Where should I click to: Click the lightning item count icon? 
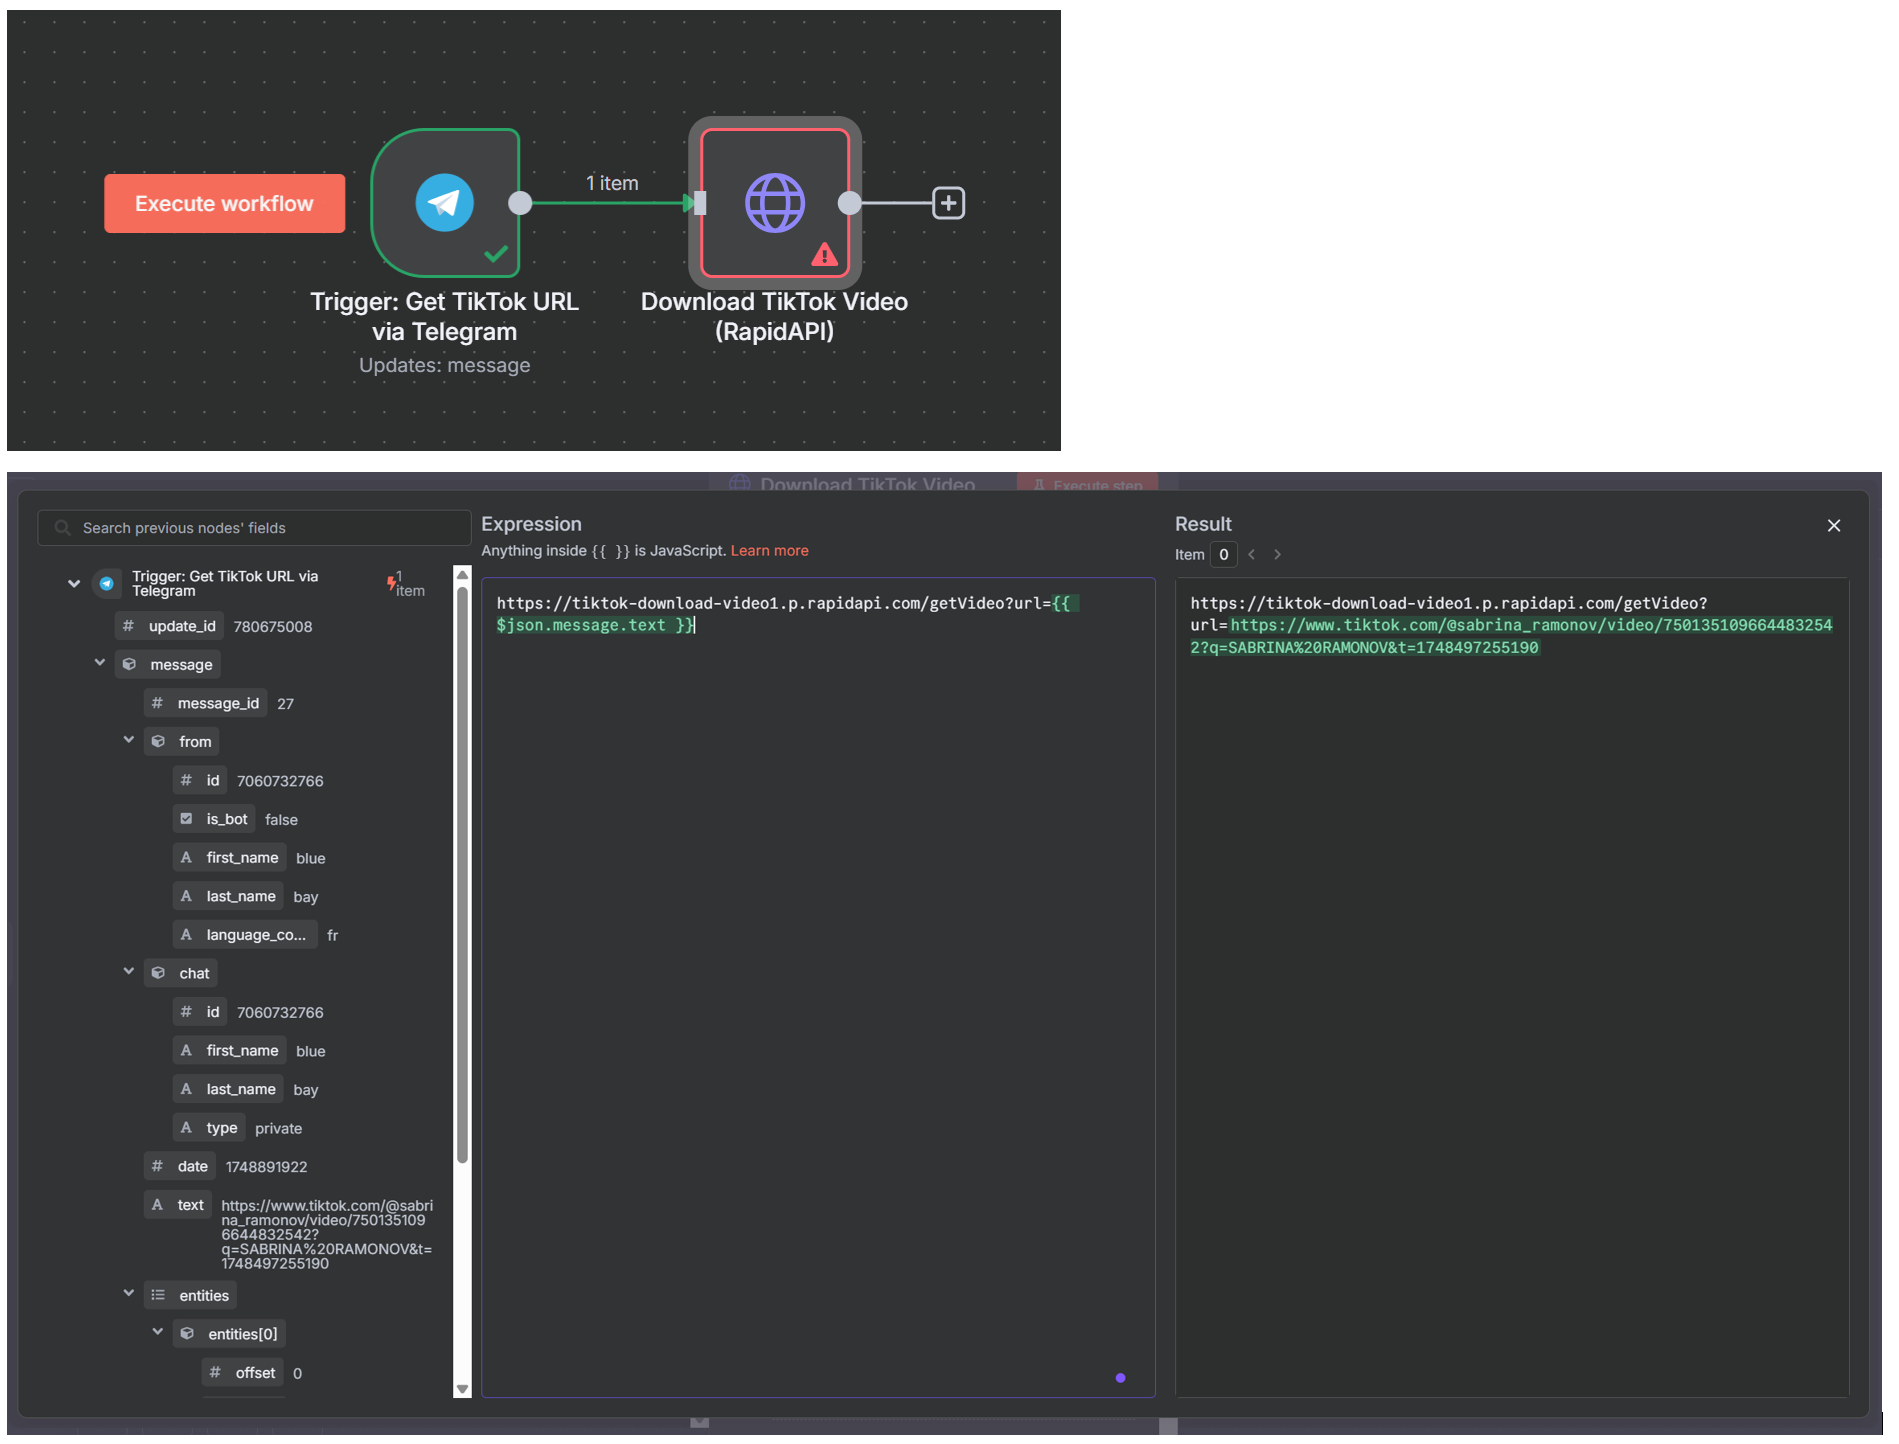pyautogui.click(x=392, y=583)
